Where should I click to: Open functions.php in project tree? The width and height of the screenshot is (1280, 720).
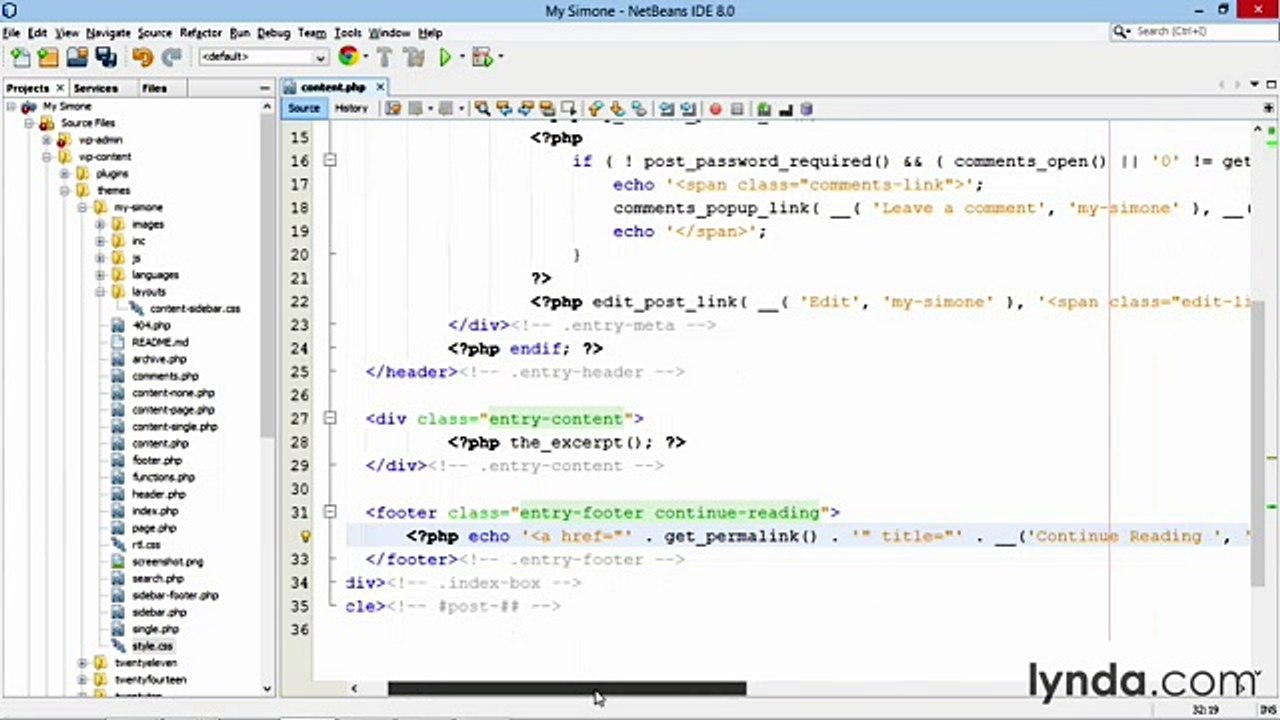[164, 477]
